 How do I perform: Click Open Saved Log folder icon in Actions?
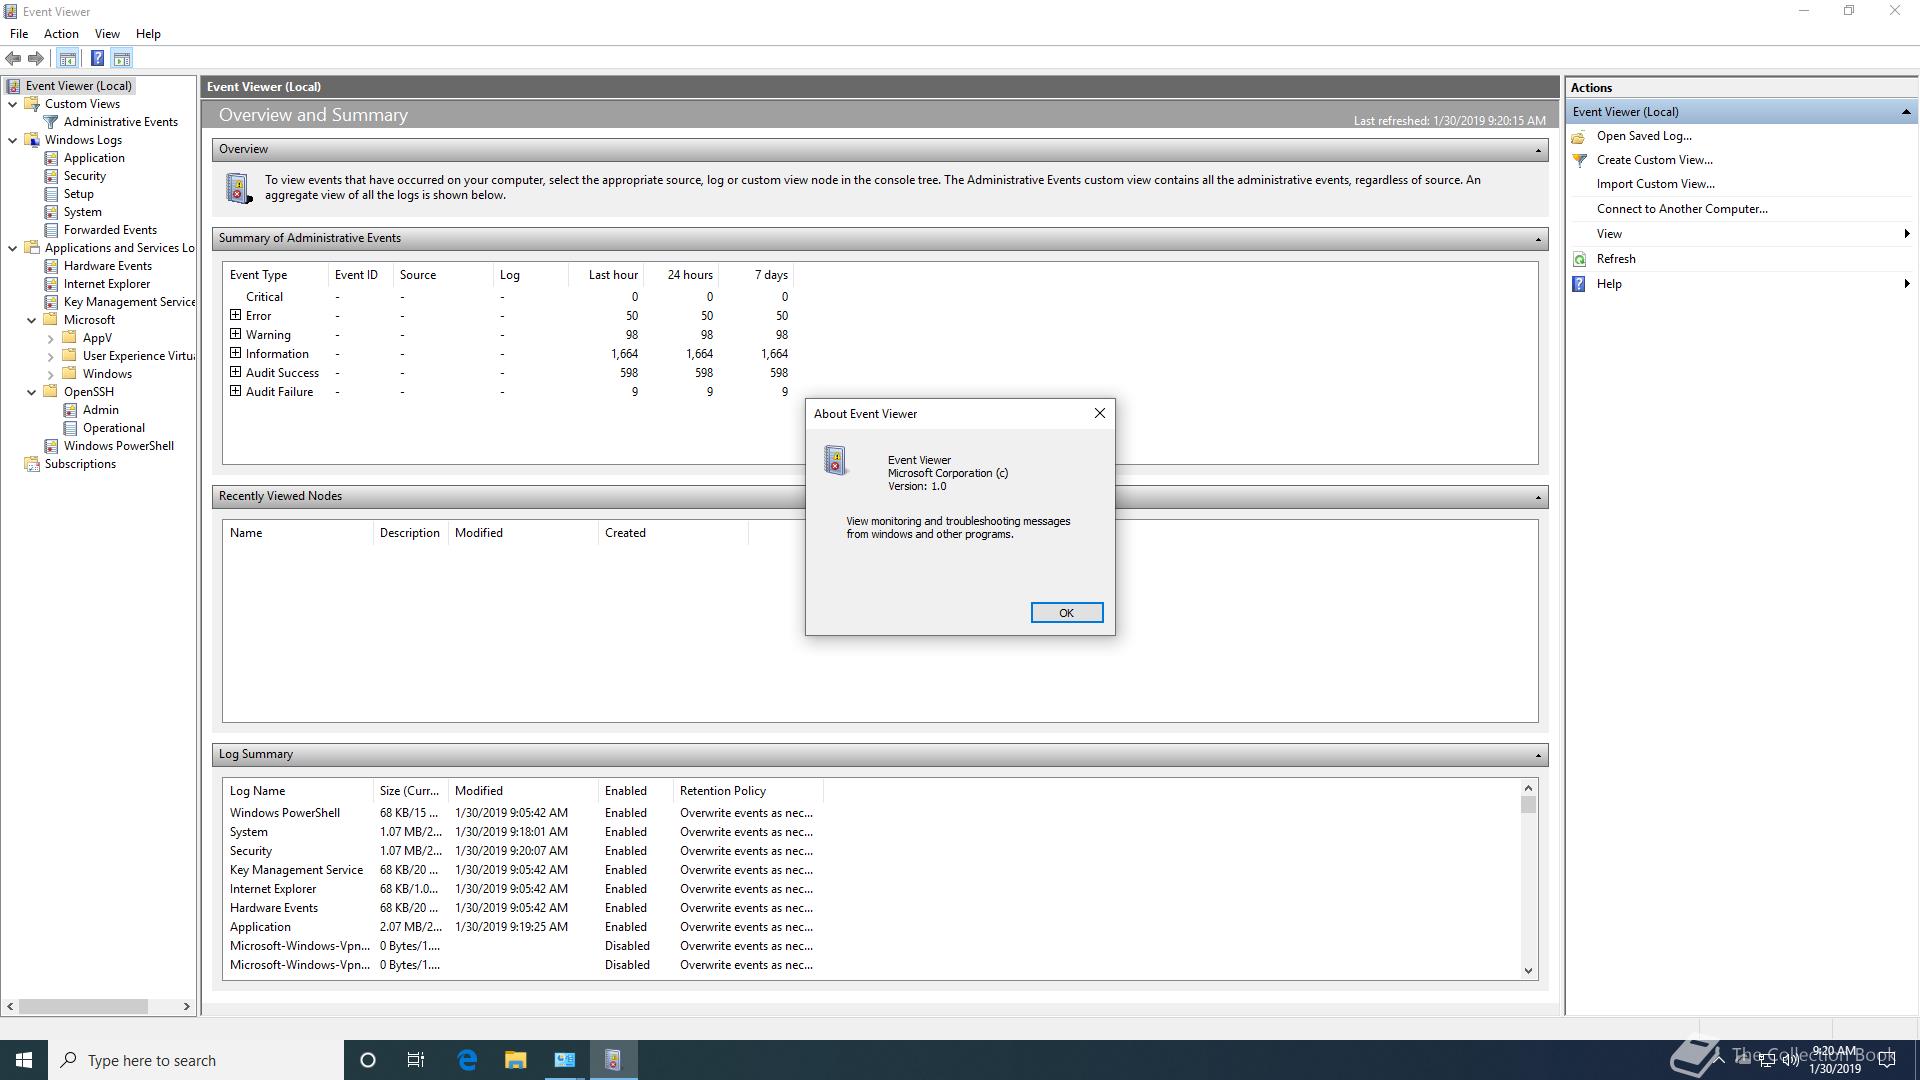[x=1579, y=136]
